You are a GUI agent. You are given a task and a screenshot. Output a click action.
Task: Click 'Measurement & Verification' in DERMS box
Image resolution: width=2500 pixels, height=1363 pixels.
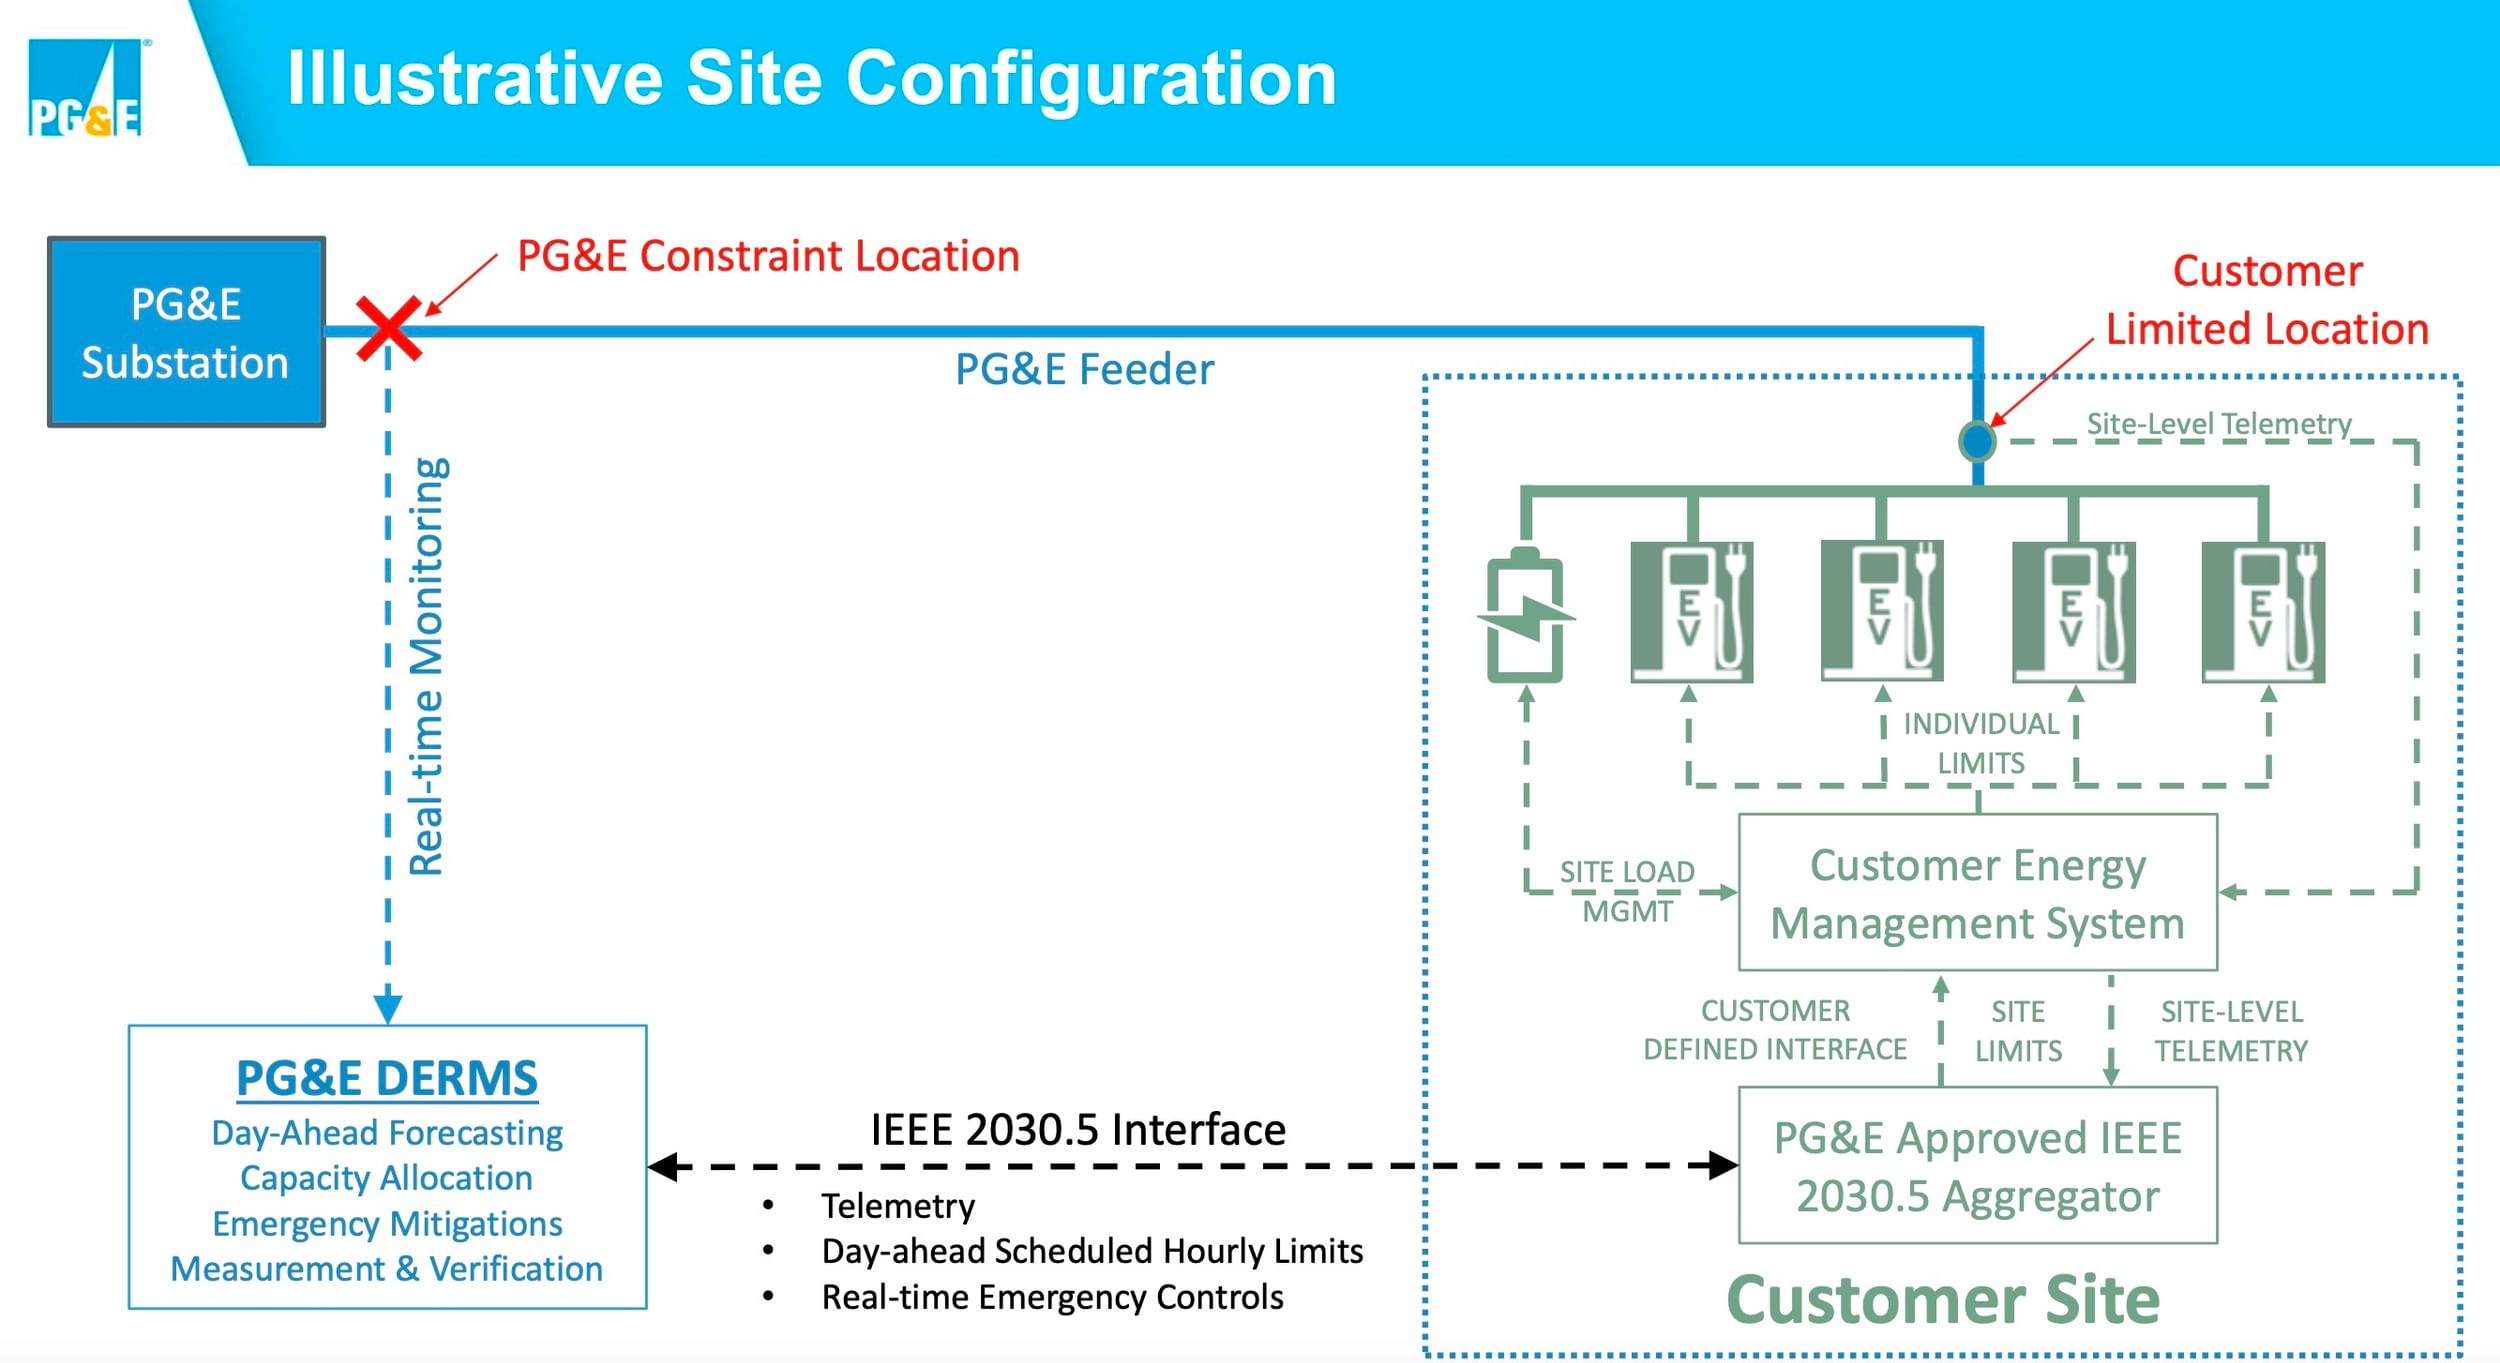(x=386, y=1269)
